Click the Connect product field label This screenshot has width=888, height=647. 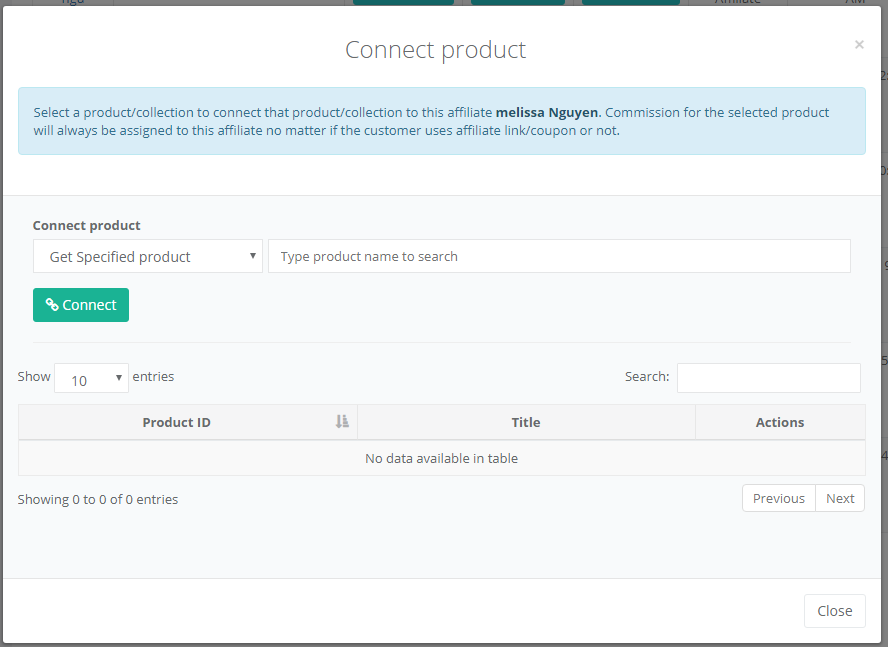click(87, 225)
